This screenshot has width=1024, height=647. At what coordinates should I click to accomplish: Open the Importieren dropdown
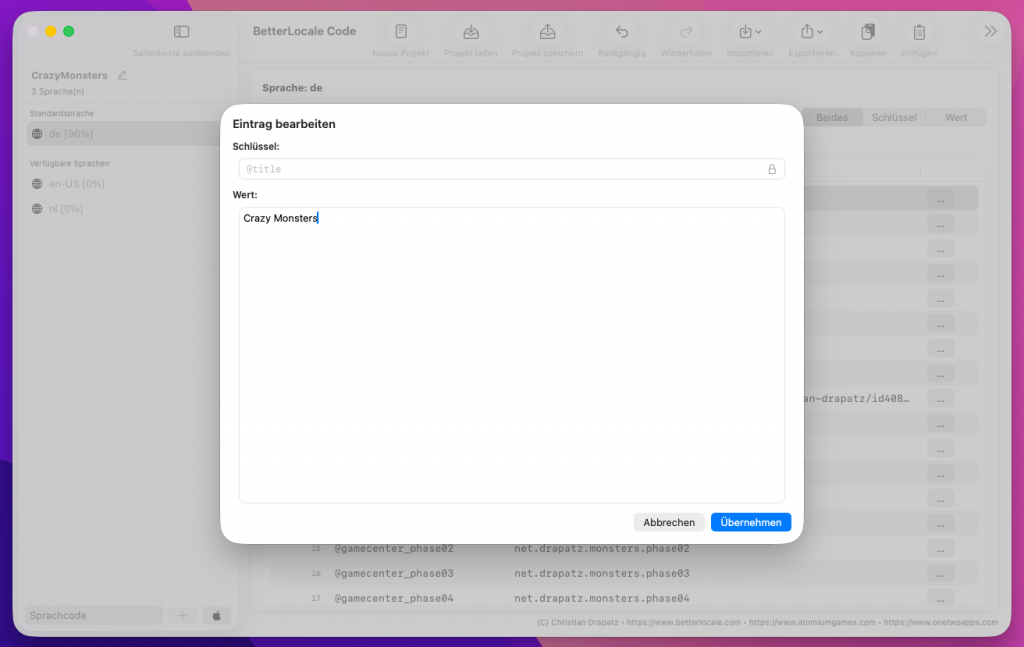click(x=749, y=32)
